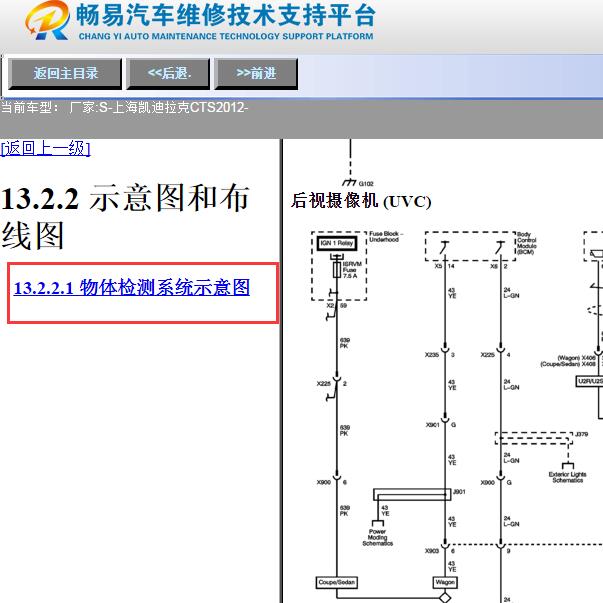603x603 pixels.
Task: Open the [返回上一级] link
Action: 46,149
